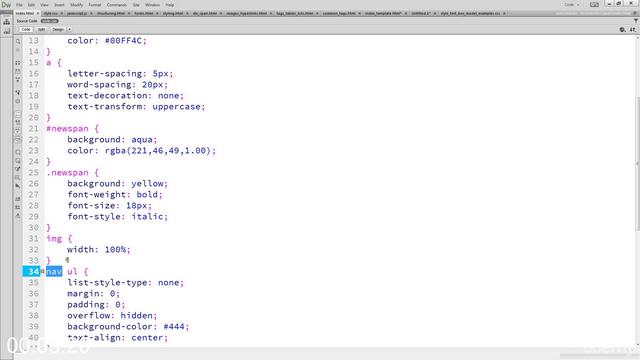Open the Insert menu
The width and height of the screenshot is (640, 360).
click(x=59, y=5)
